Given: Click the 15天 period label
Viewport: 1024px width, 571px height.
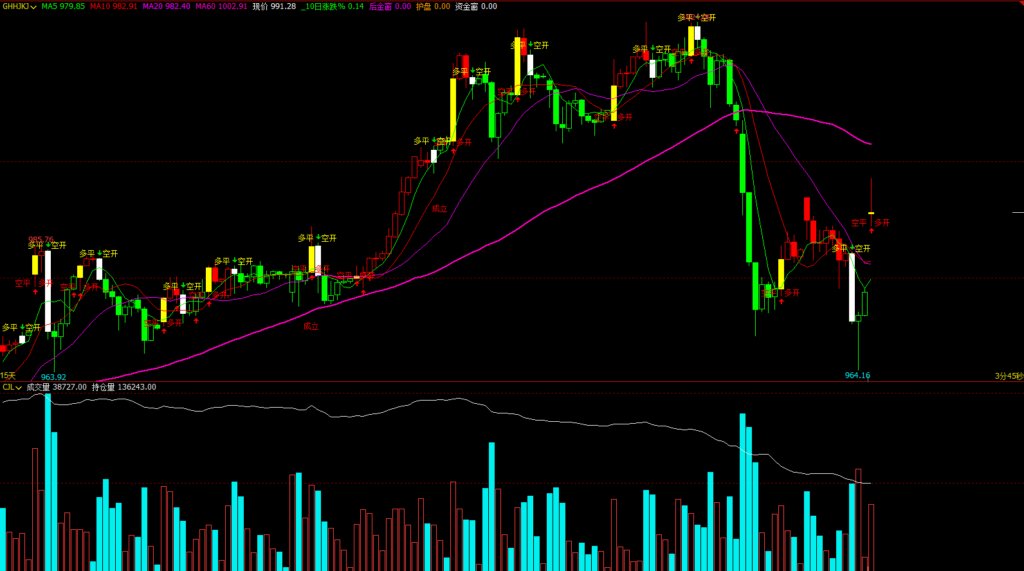Looking at the screenshot, I should [9, 376].
